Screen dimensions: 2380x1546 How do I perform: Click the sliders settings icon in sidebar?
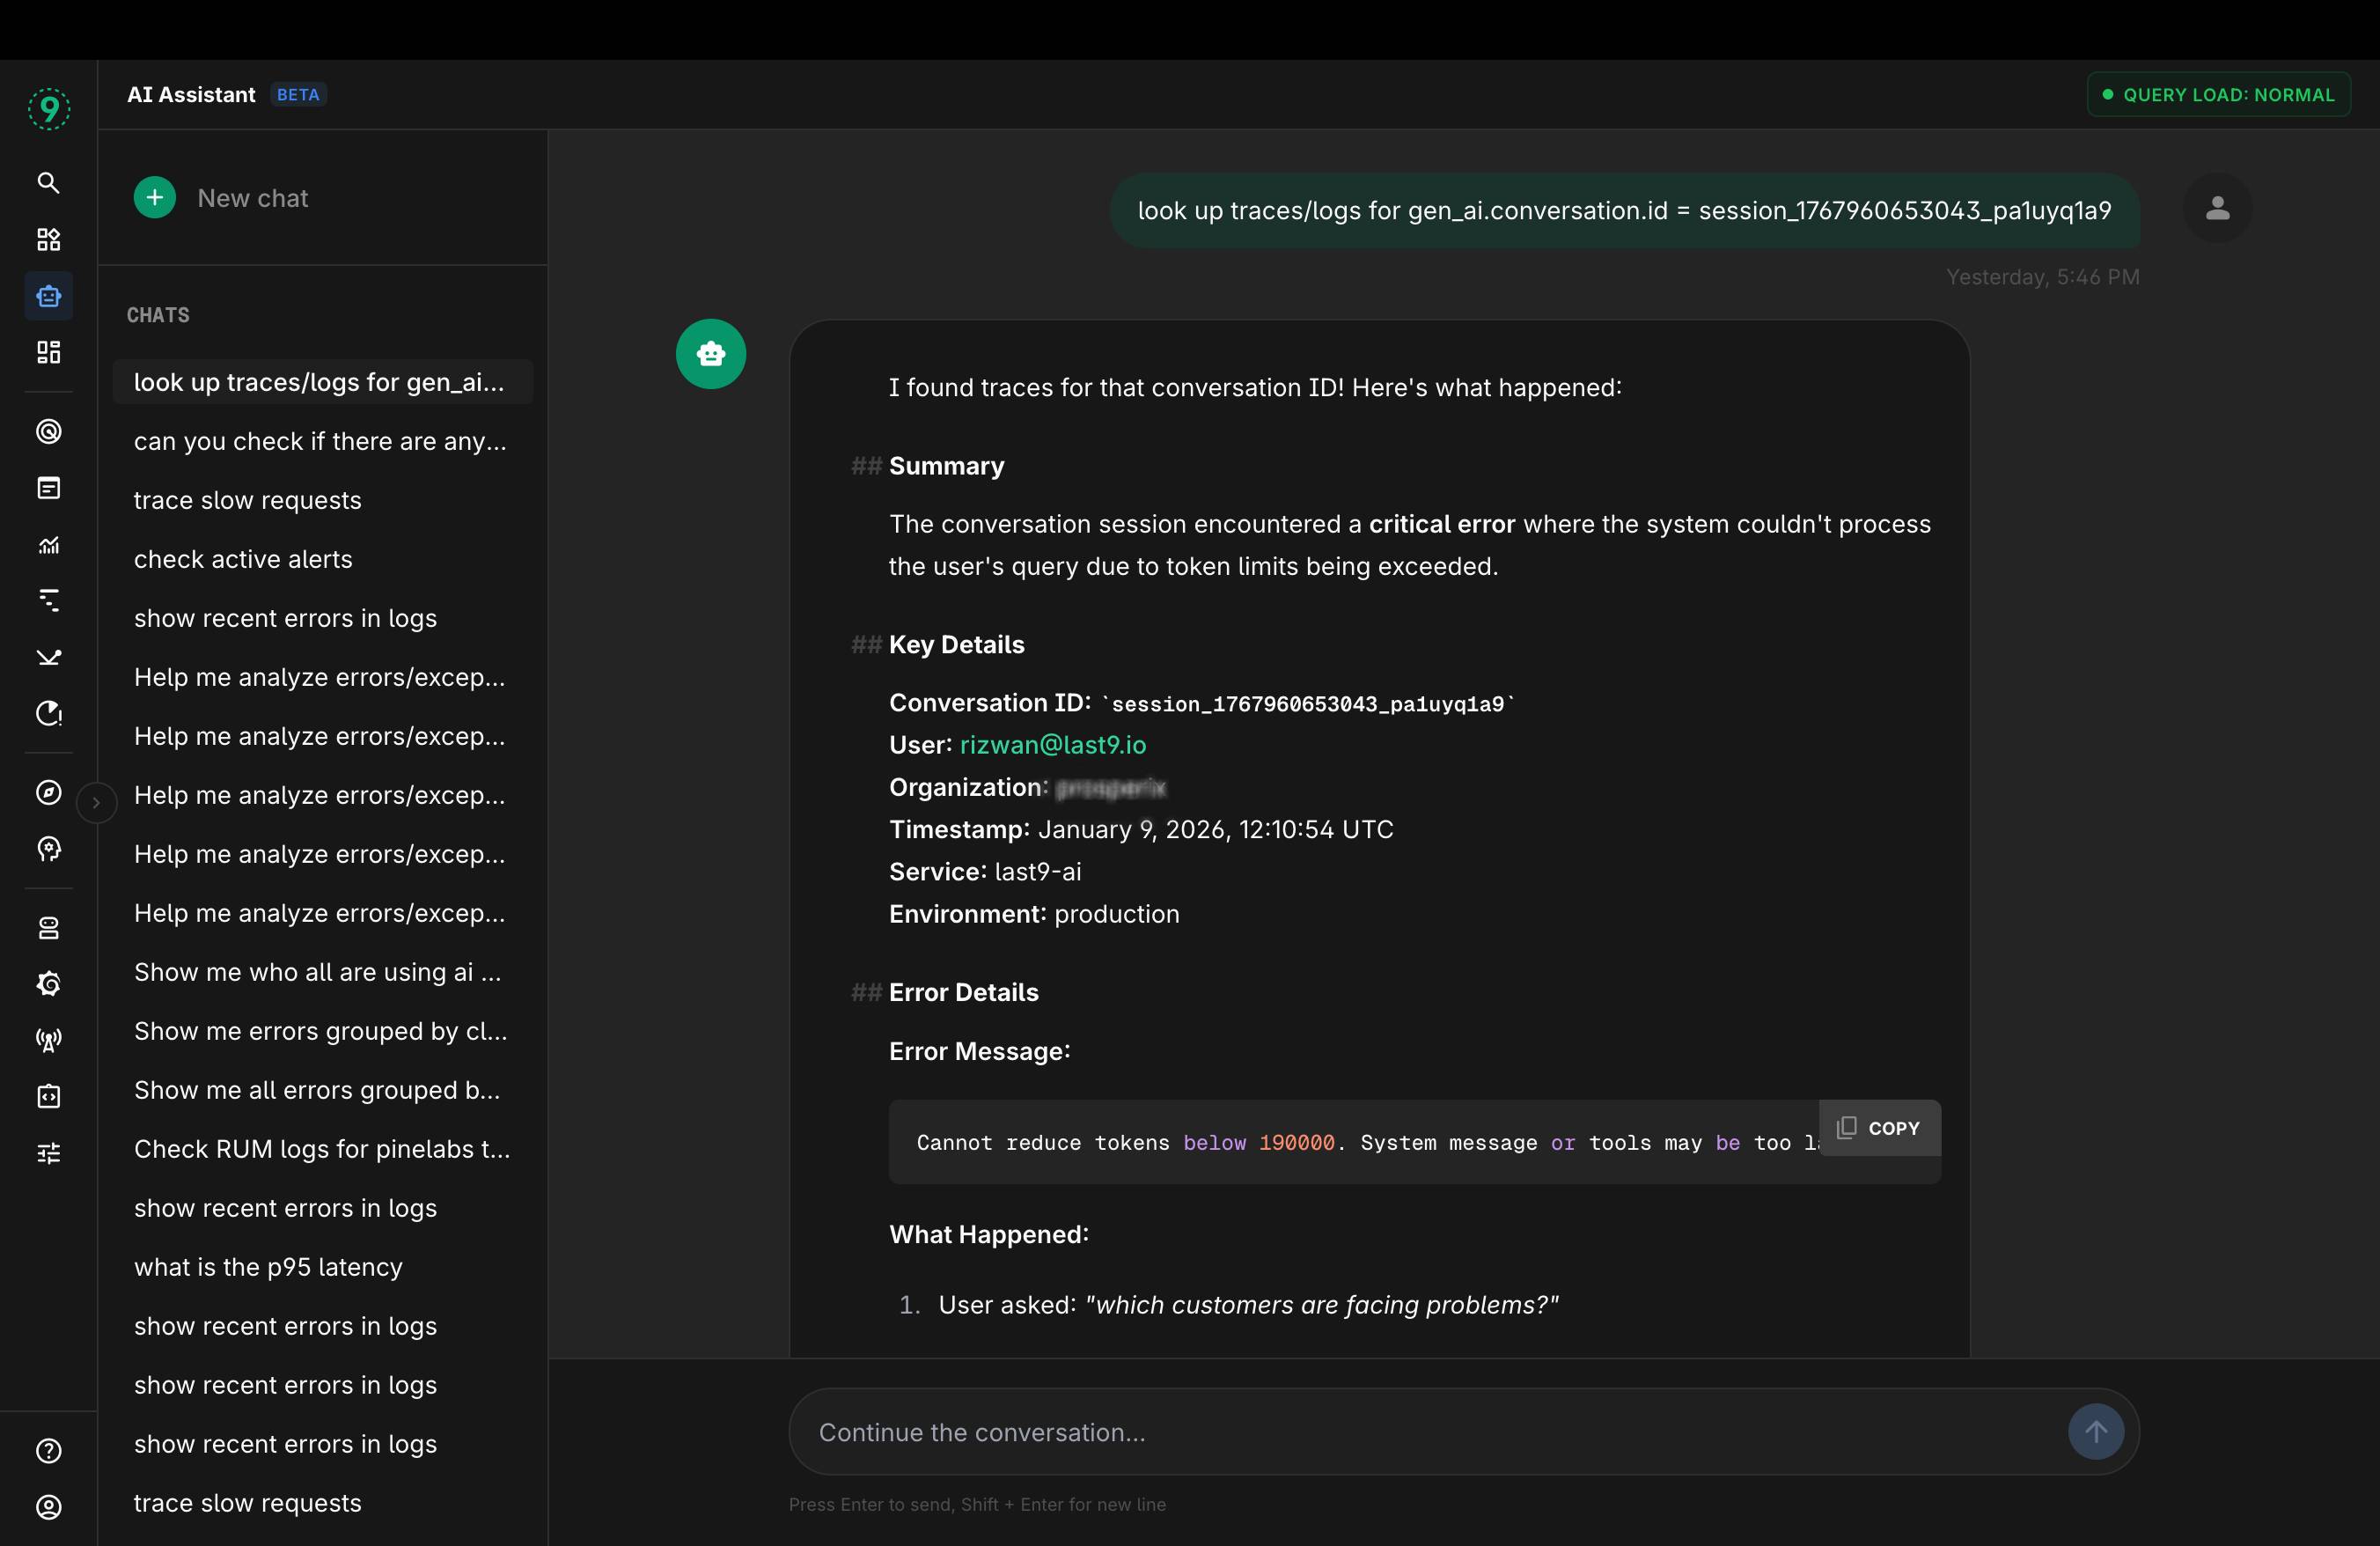48,1153
